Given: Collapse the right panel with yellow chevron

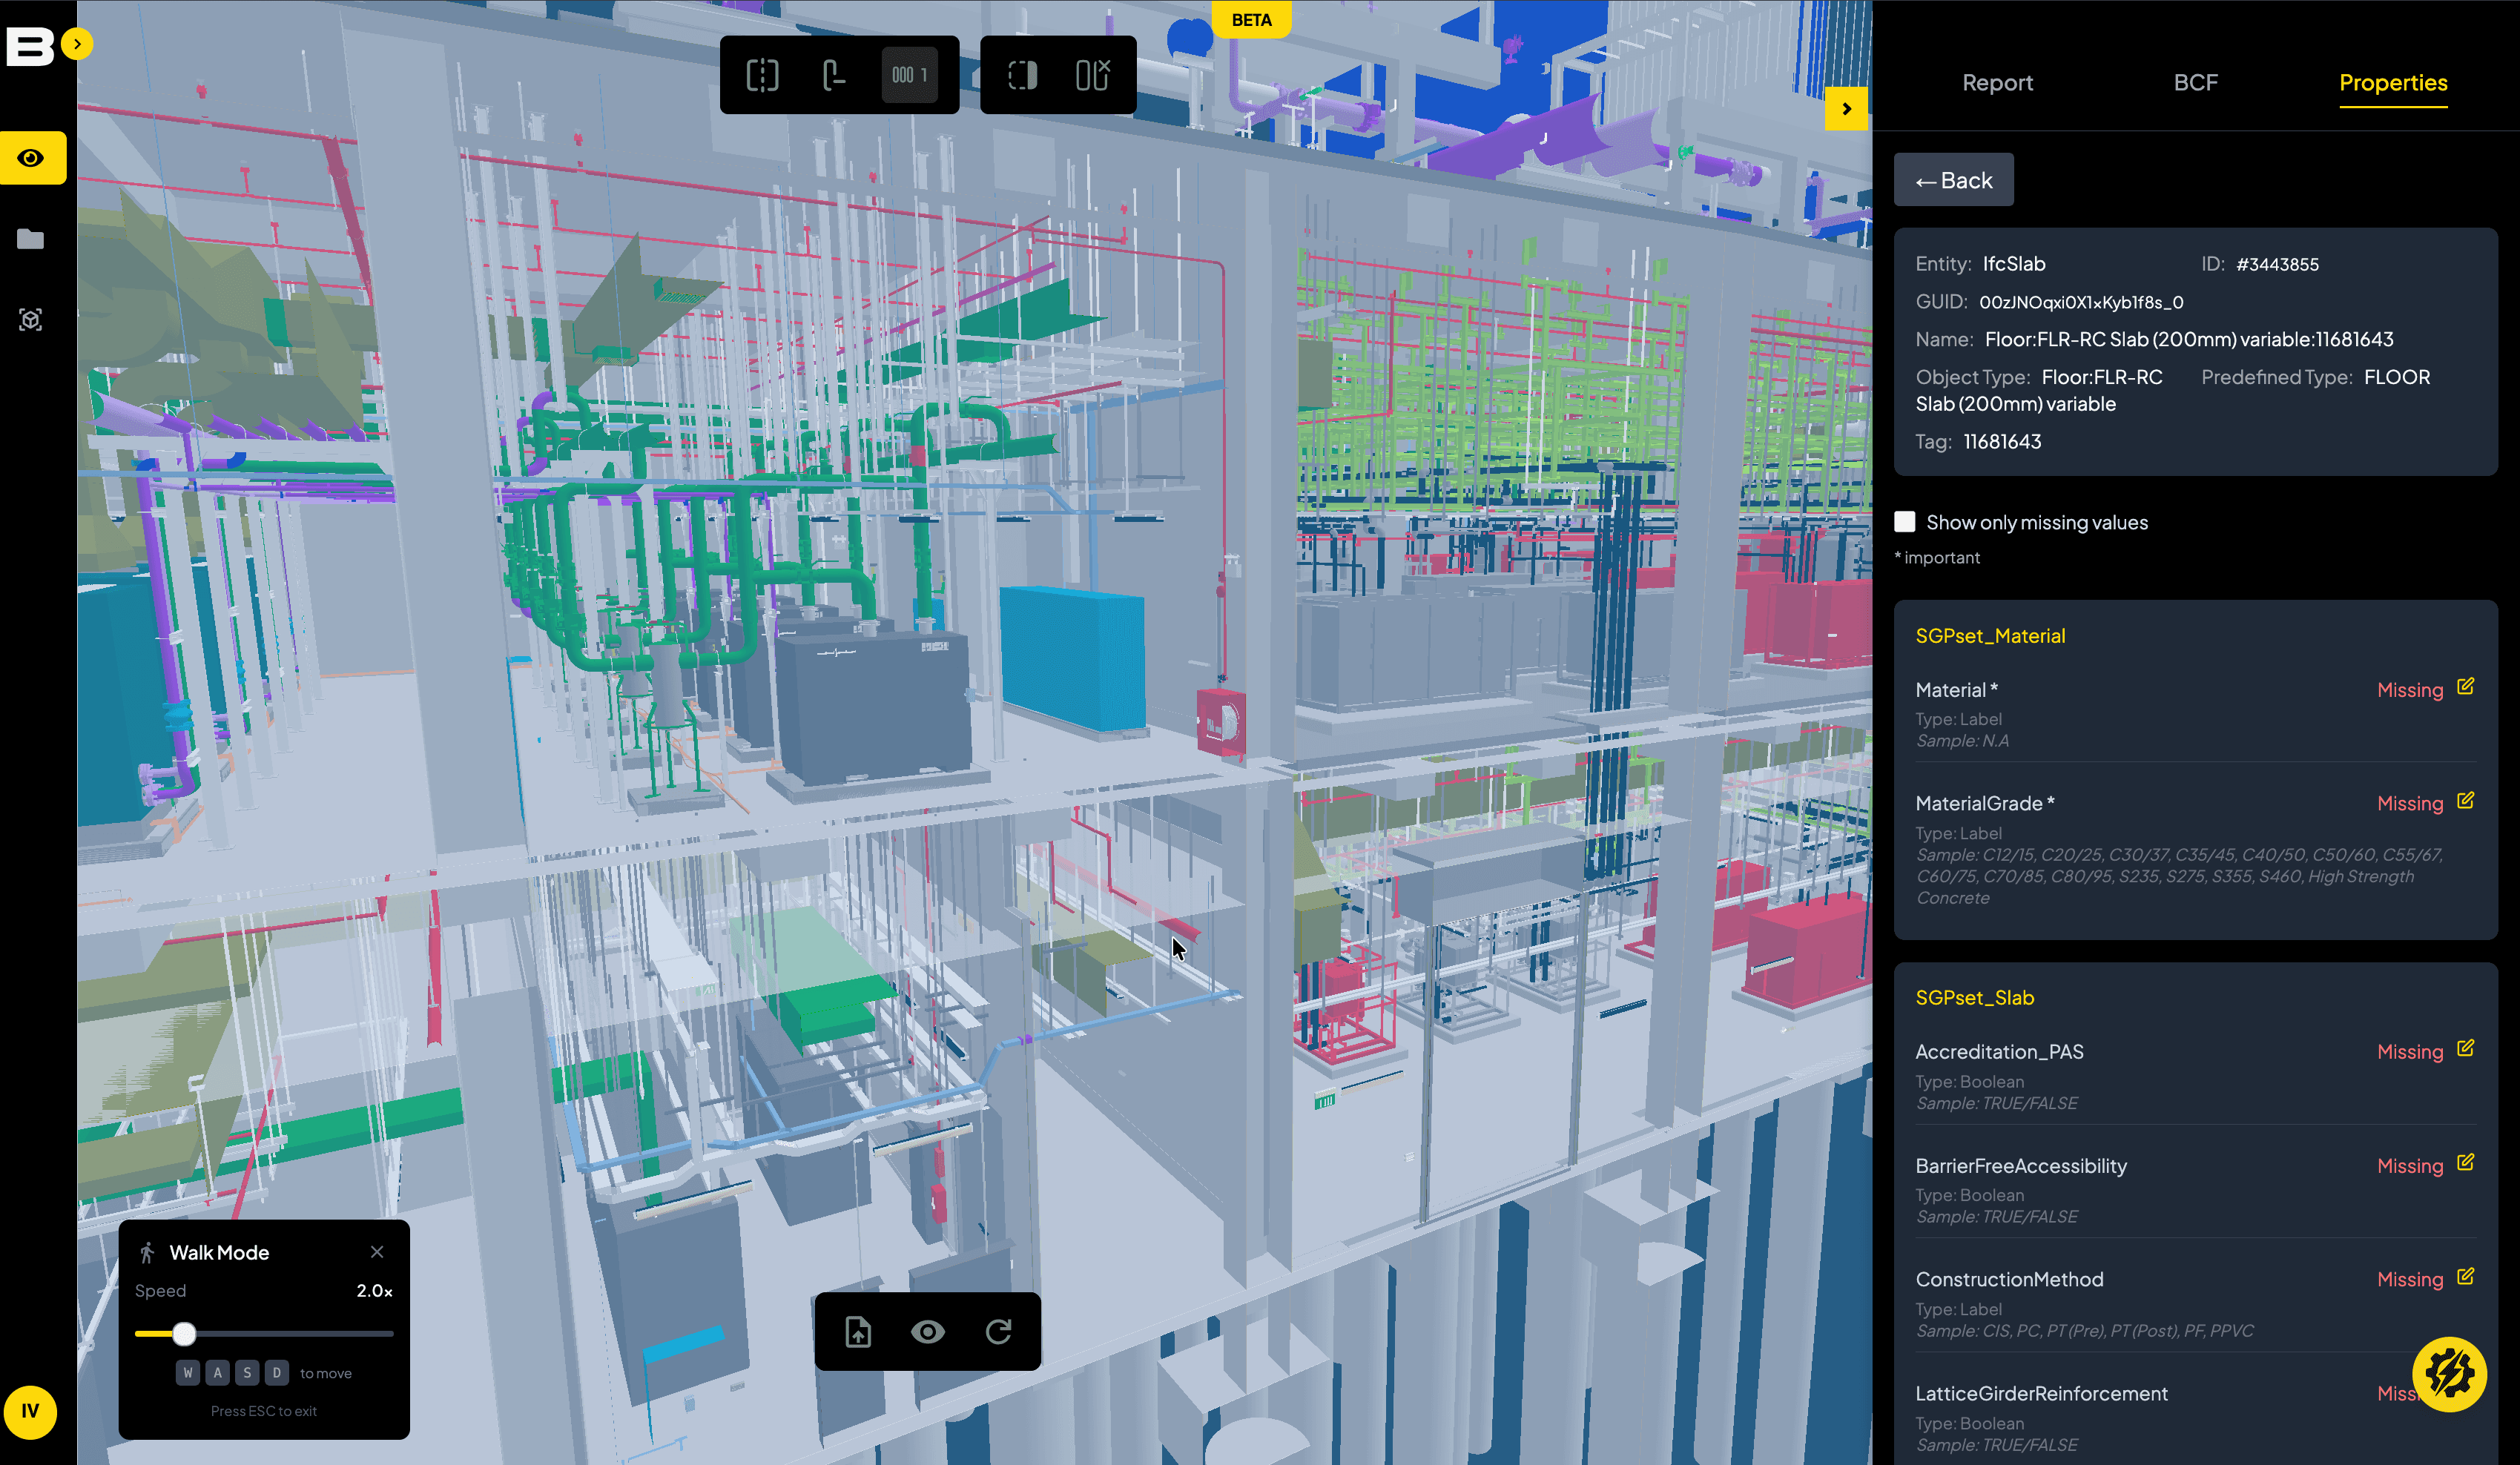Looking at the screenshot, I should tap(1846, 109).
